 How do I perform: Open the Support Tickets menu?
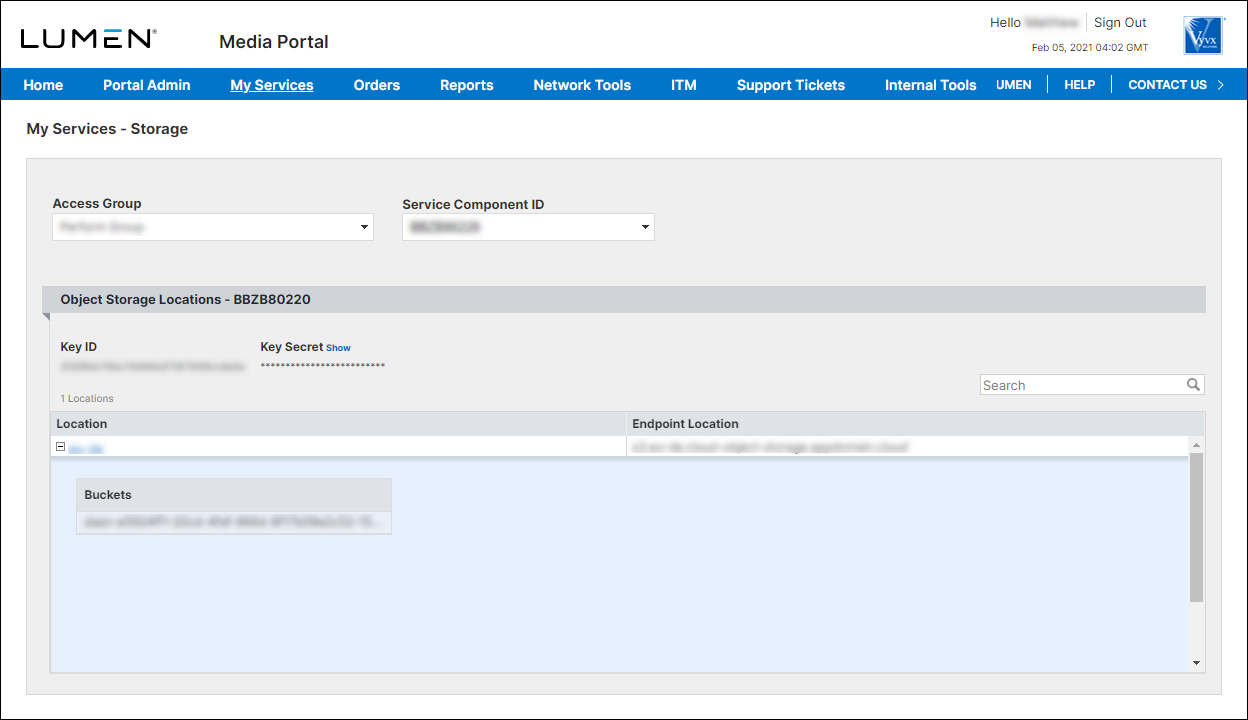pyautogui.click(x=791, y=85)
